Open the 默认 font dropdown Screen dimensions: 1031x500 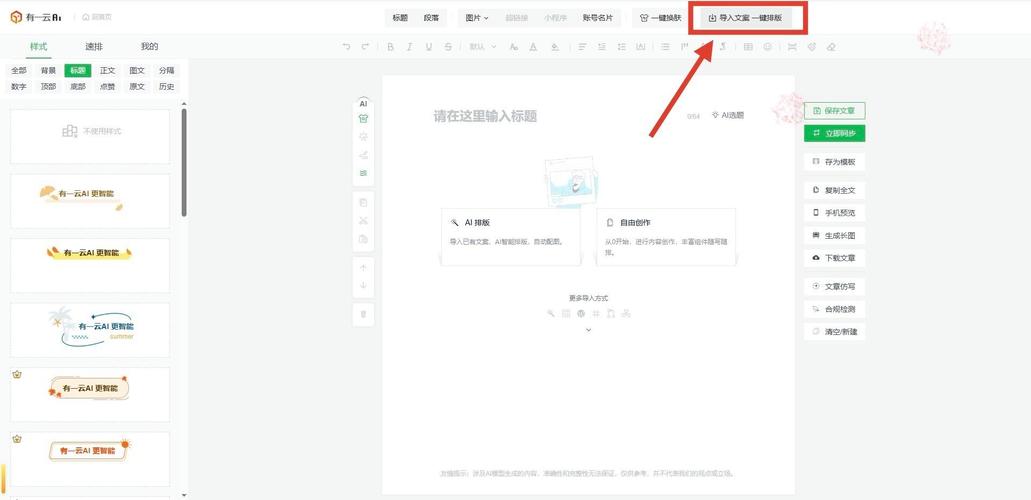[x=483, y=47]
